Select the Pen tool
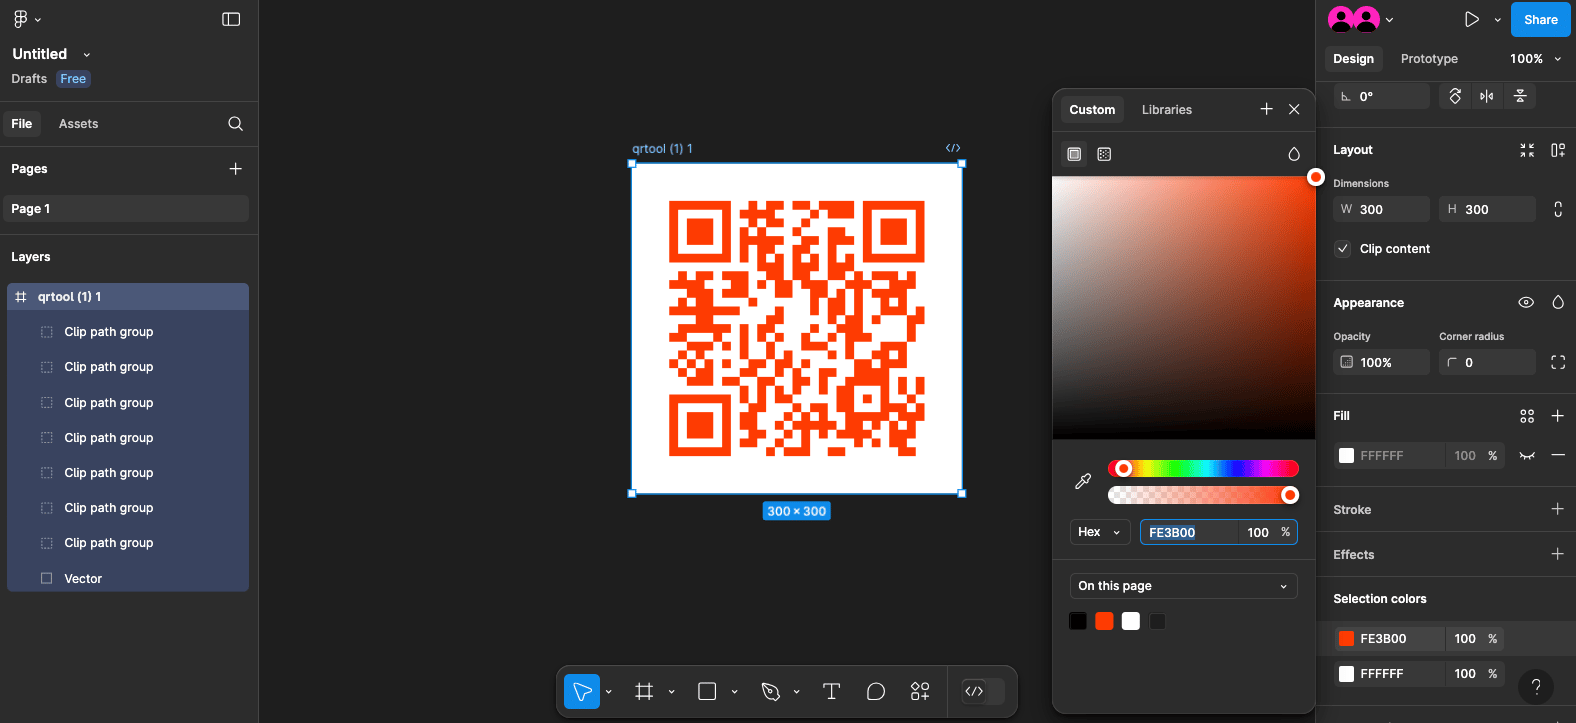 tap(770, 691)
